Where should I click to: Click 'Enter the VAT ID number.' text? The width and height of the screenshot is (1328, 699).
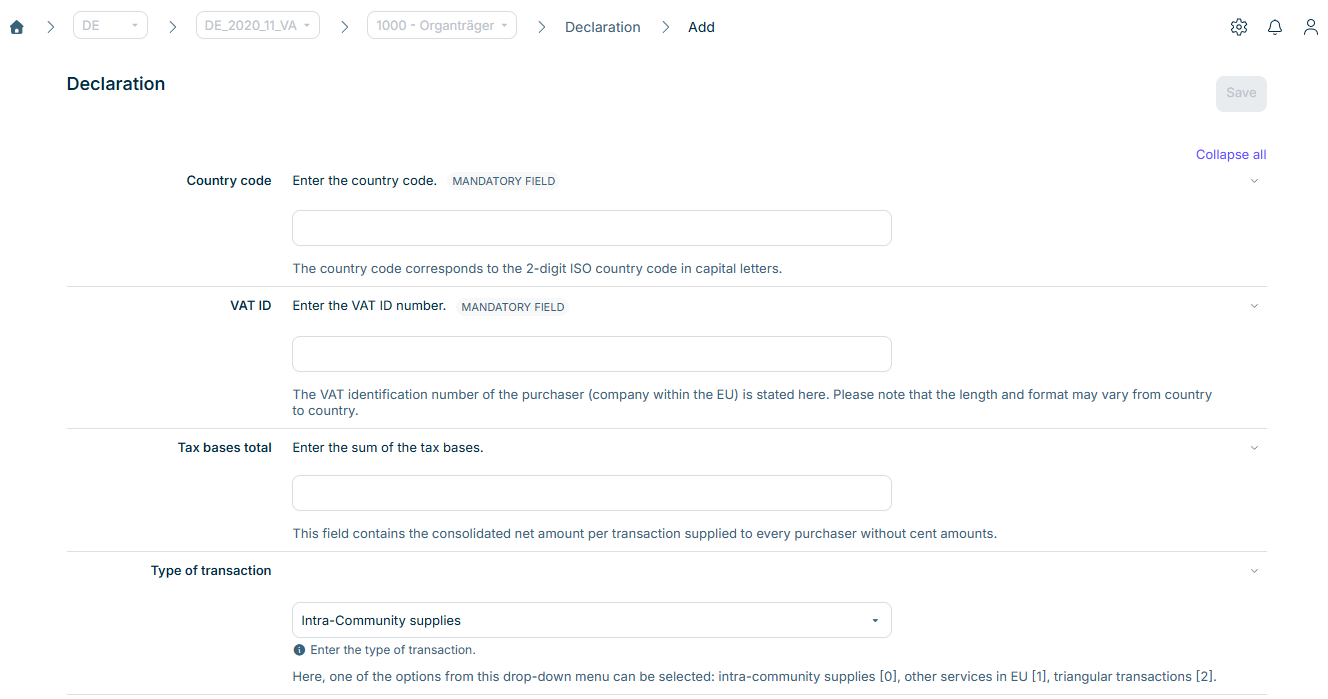pyautogui.click(x=369, y=306)
